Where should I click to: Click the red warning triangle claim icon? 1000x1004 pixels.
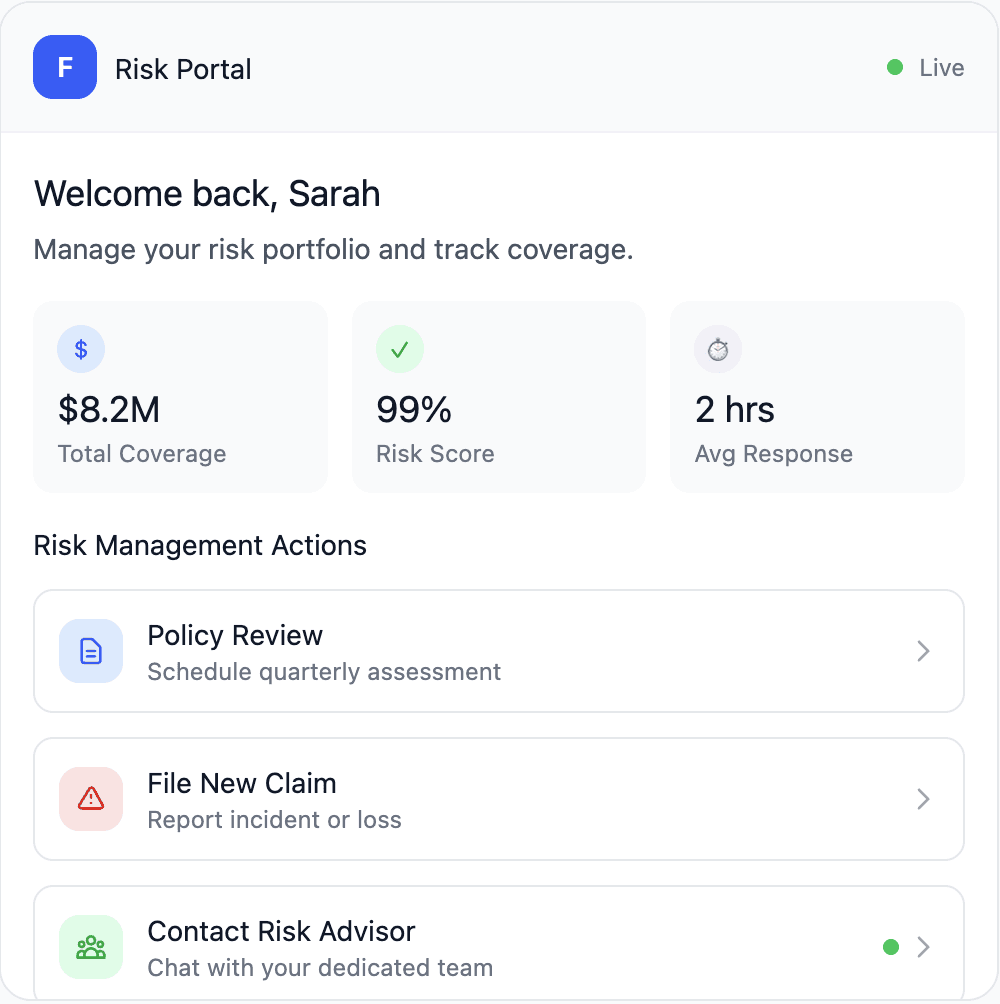tap(91, 798)
